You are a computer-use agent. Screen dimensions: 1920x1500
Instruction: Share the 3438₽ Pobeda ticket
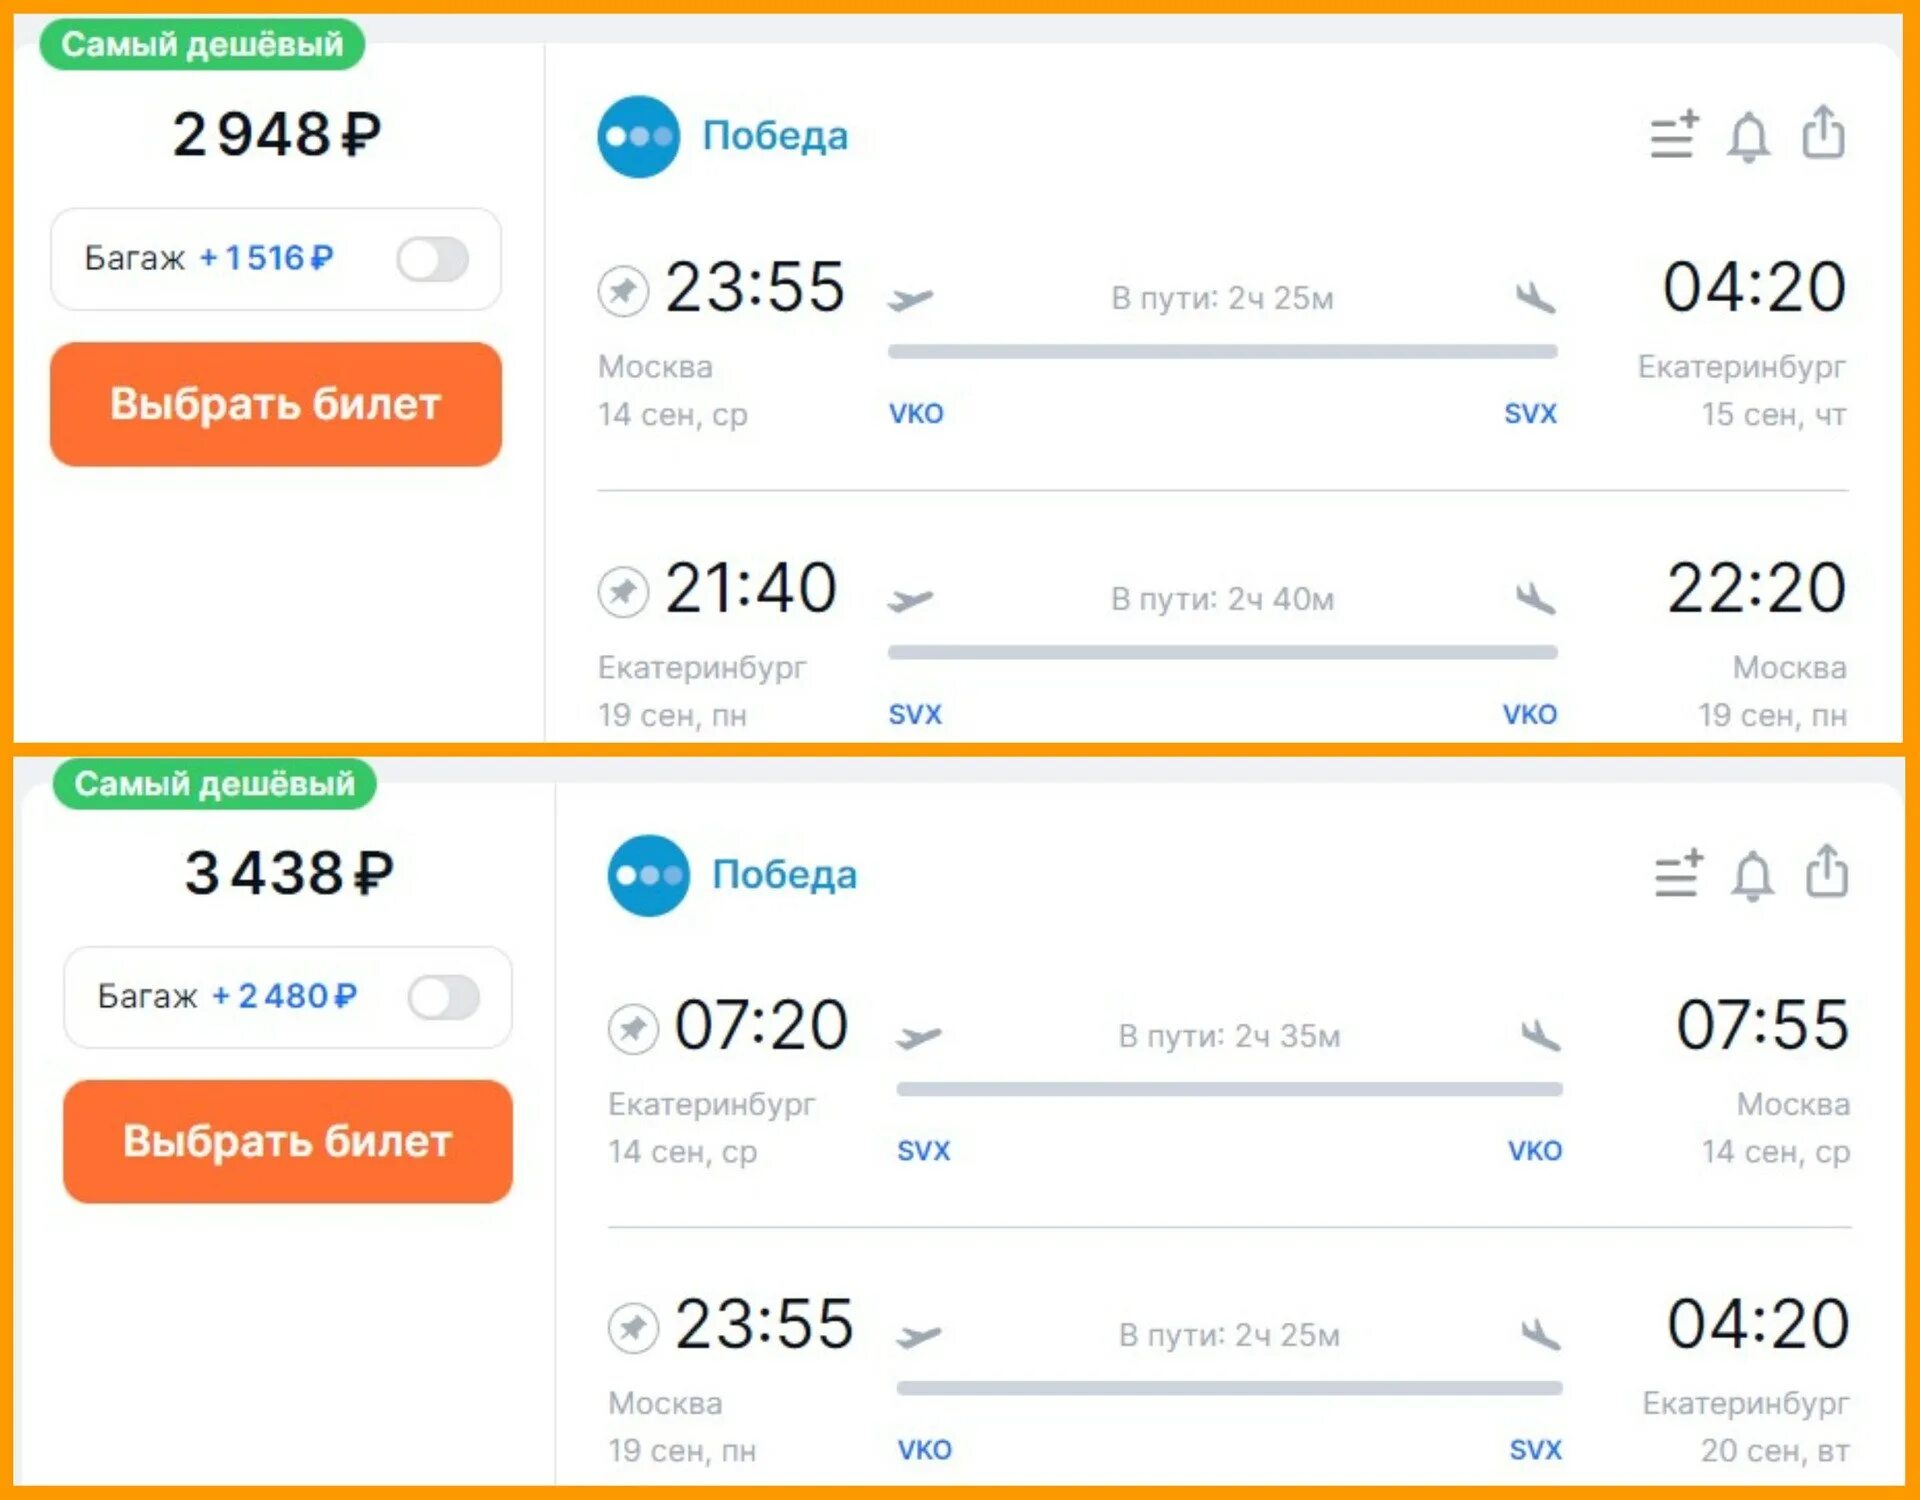click(1827, 871)
